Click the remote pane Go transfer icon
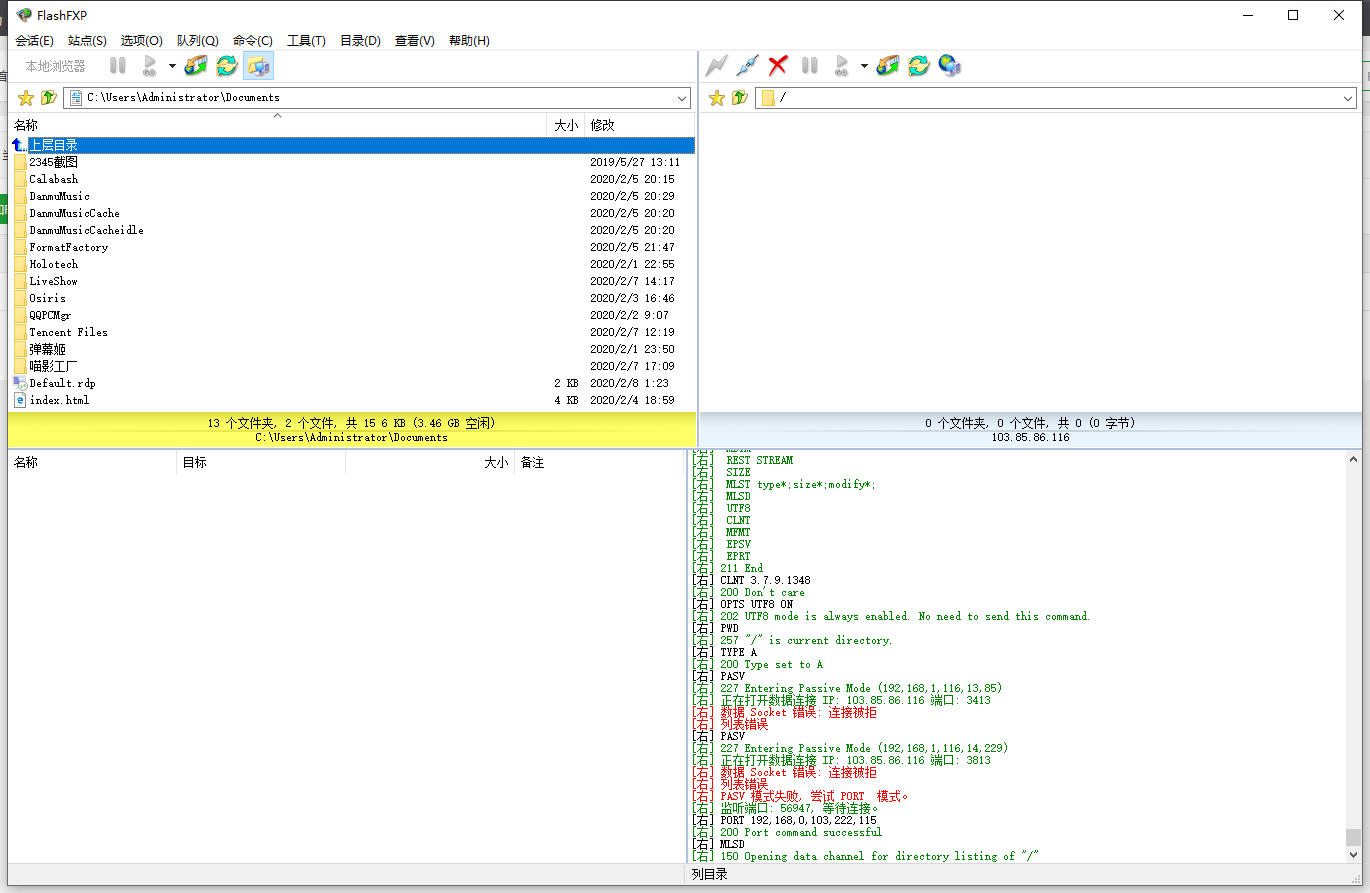This screenshot has width=1370, height=893. click(x=842, y=66)
